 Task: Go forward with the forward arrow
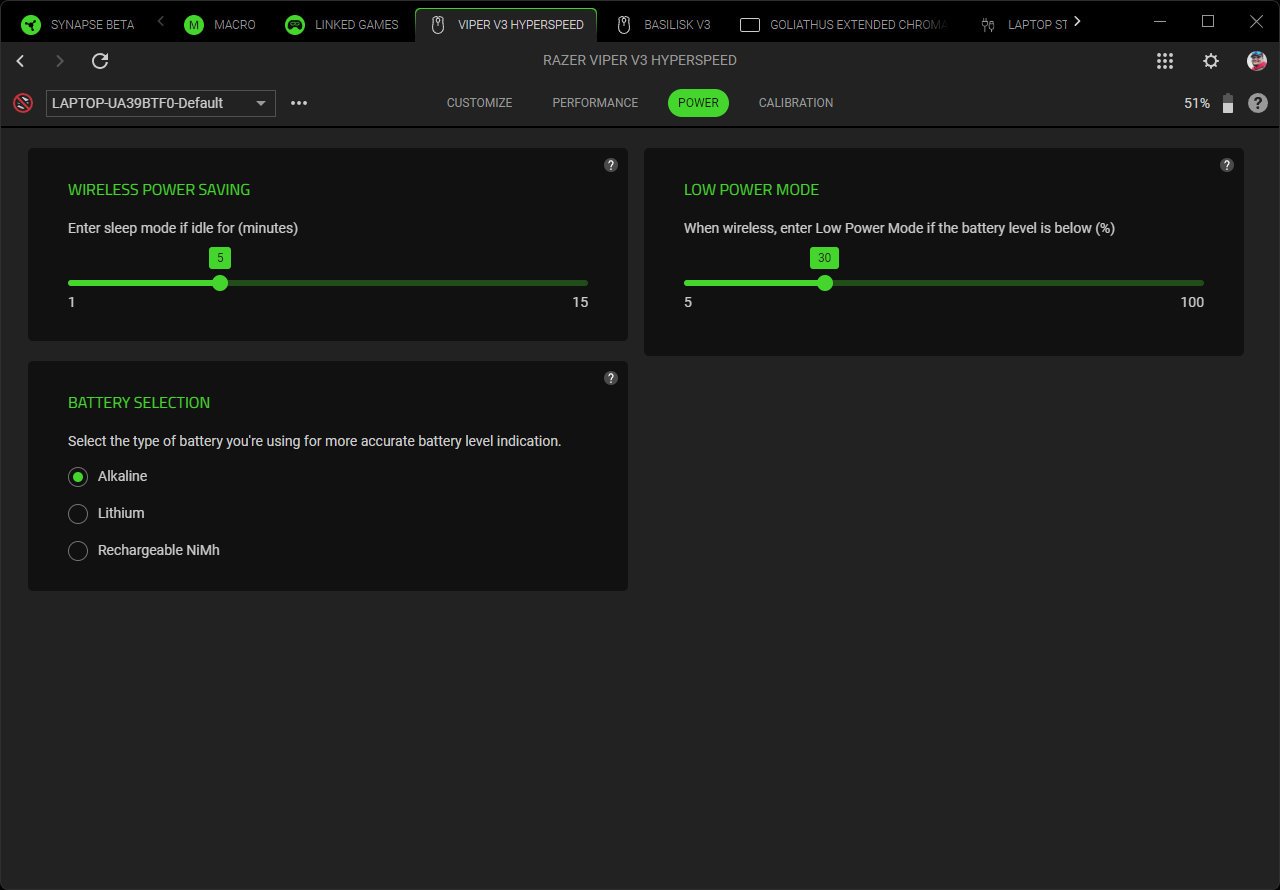pos(60,61)
